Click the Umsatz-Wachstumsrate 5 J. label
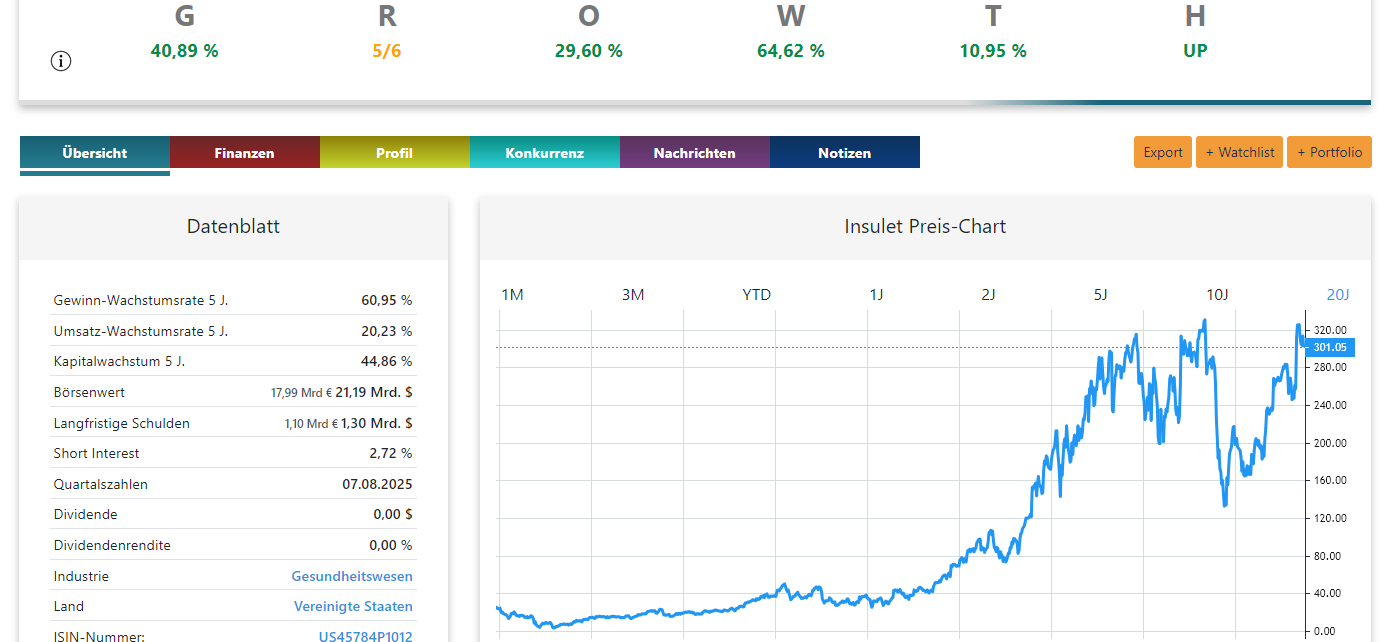1387x642 pixels. point(140,331)
